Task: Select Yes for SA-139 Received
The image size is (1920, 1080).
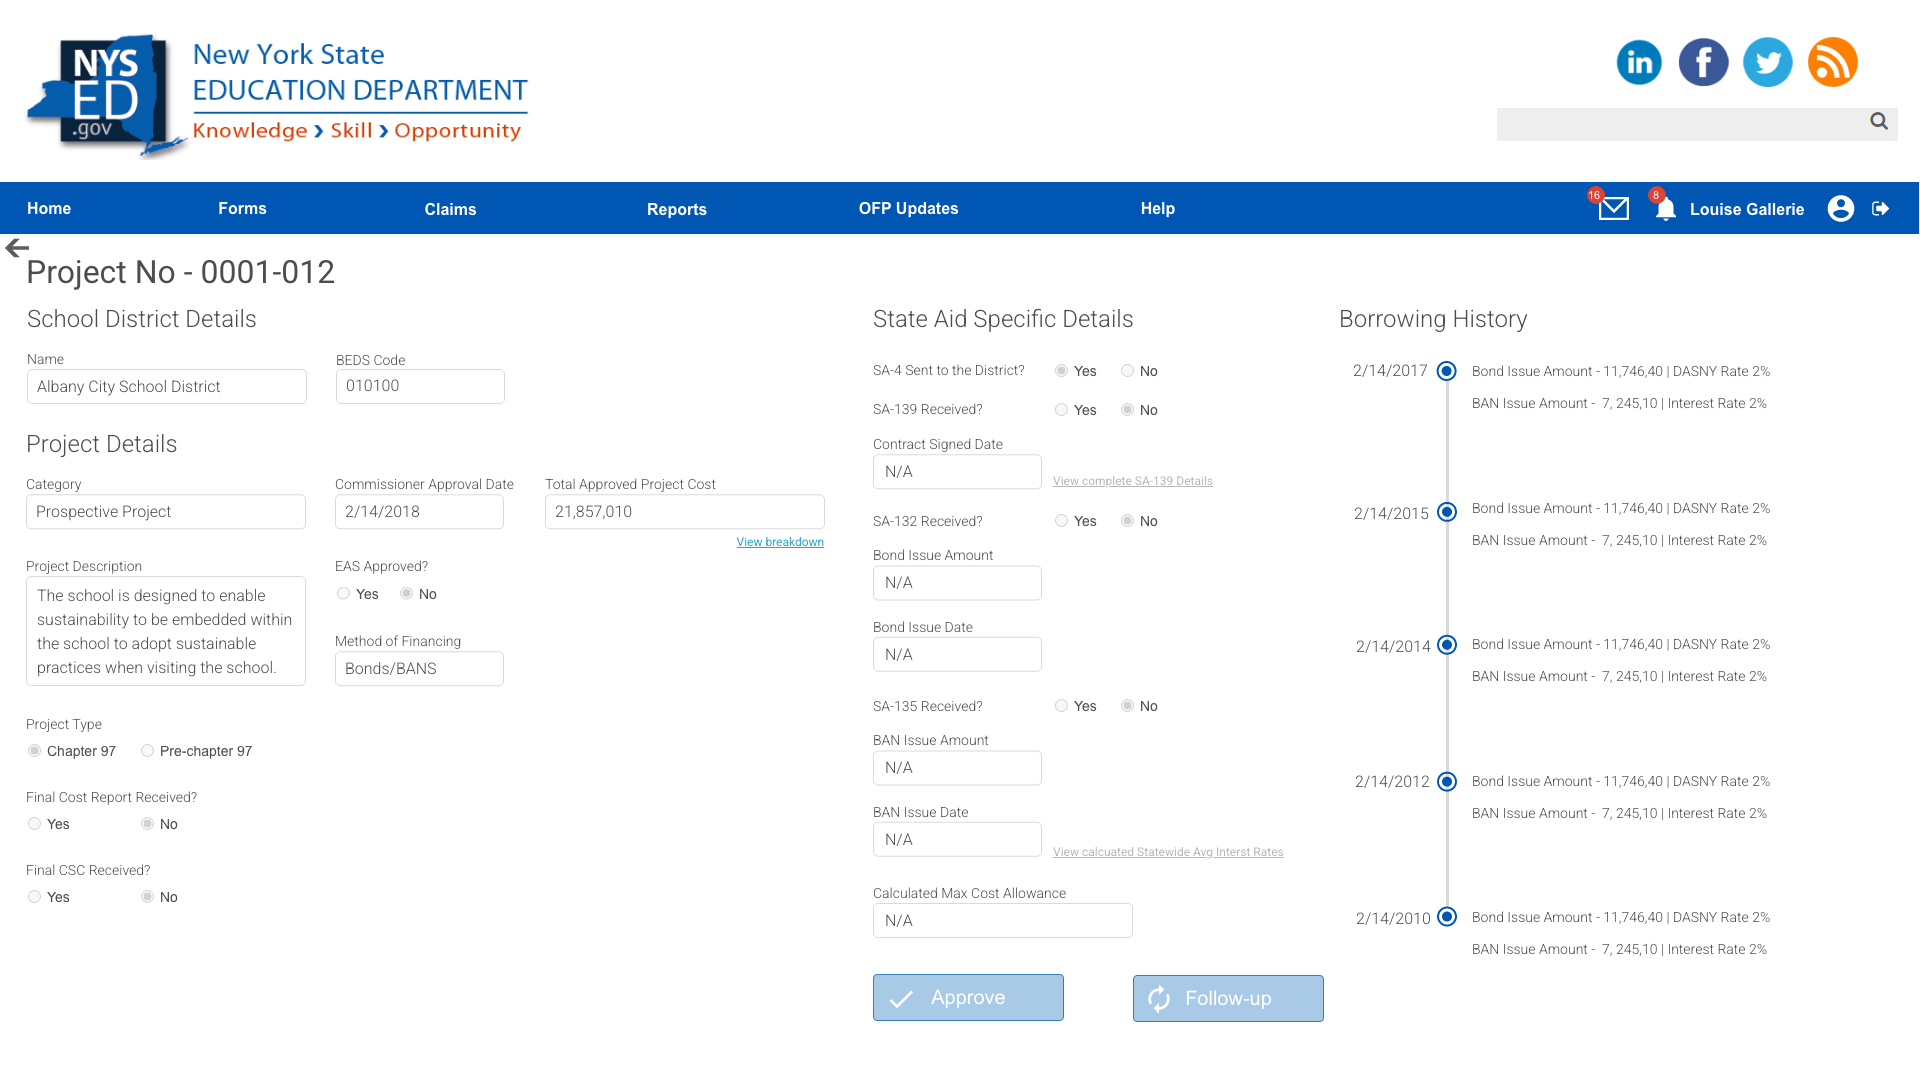Action: [1062, 410]
